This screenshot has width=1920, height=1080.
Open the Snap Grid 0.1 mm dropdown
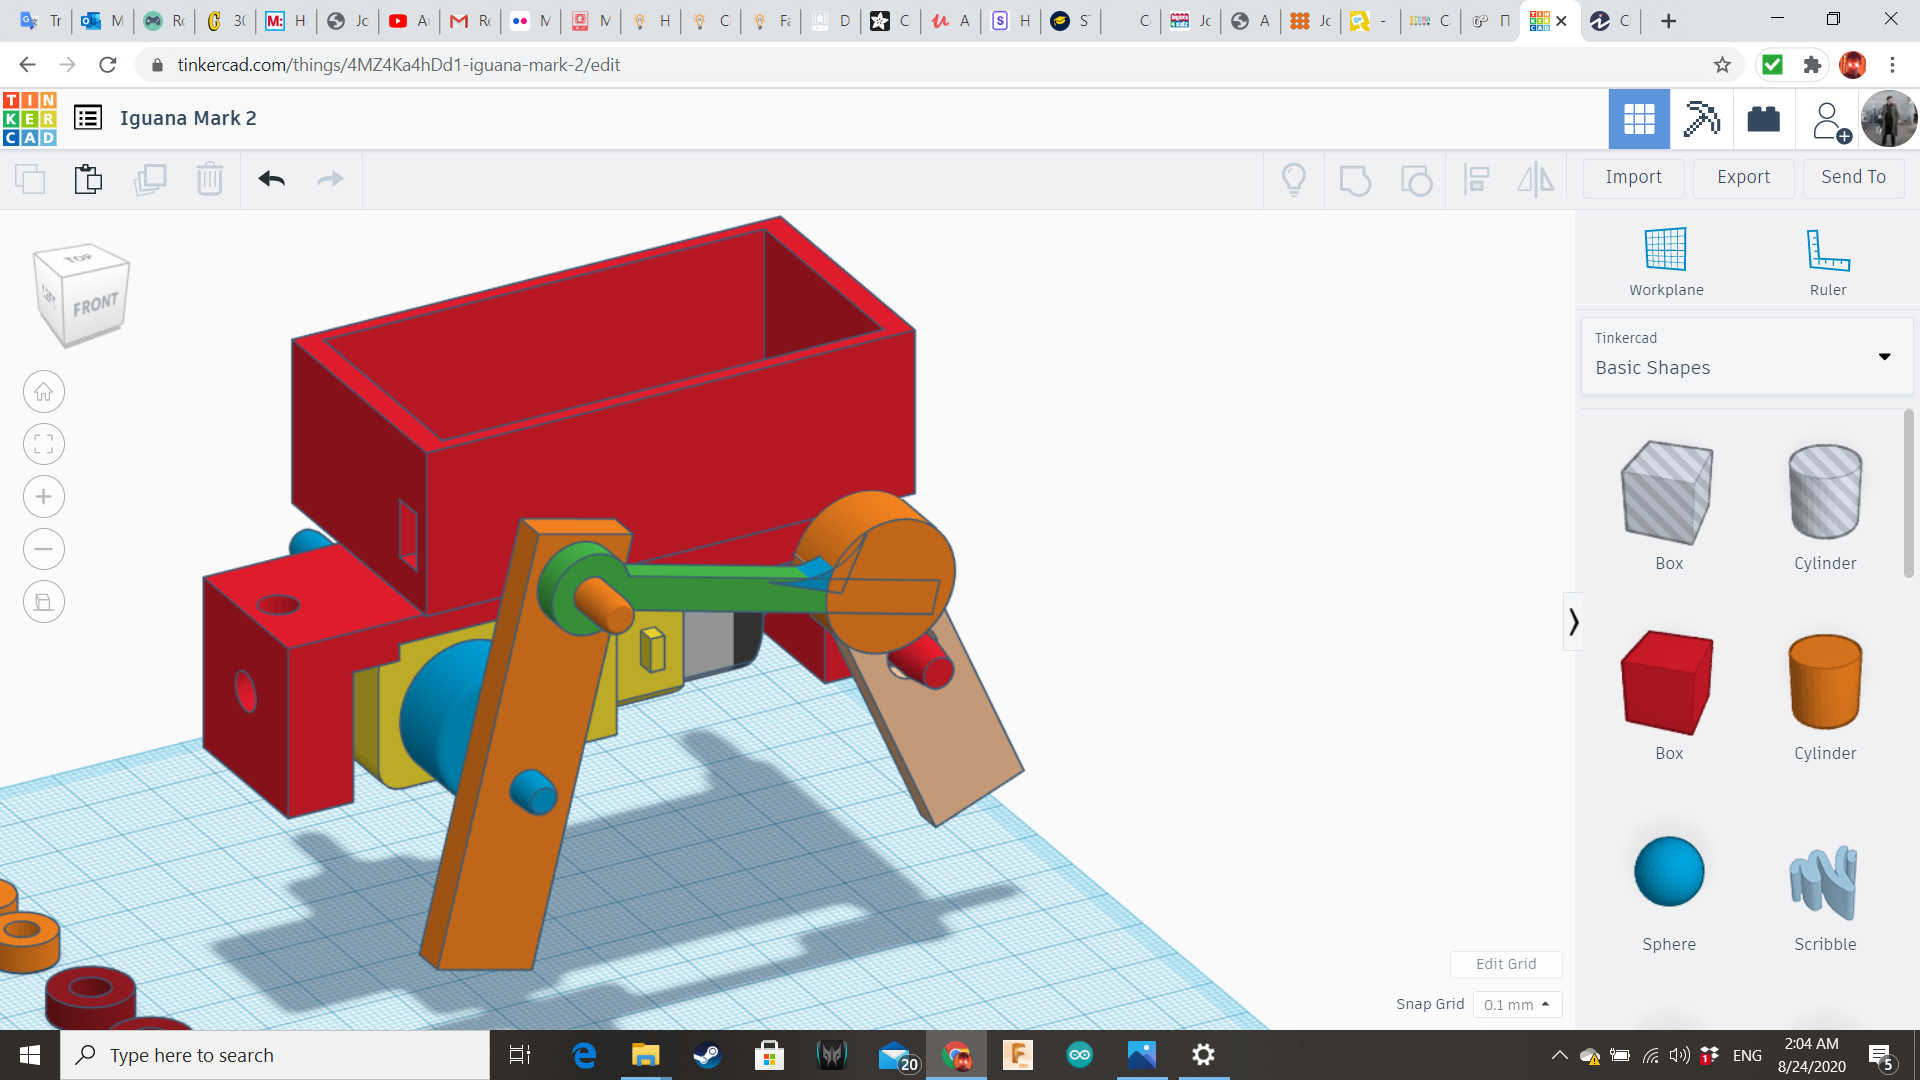(x=1517, y=1004)
